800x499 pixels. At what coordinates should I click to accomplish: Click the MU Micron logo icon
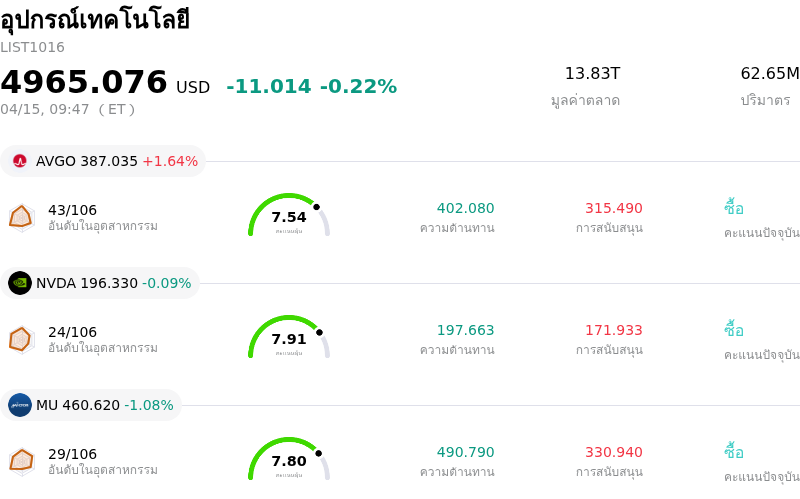(20, 405)
